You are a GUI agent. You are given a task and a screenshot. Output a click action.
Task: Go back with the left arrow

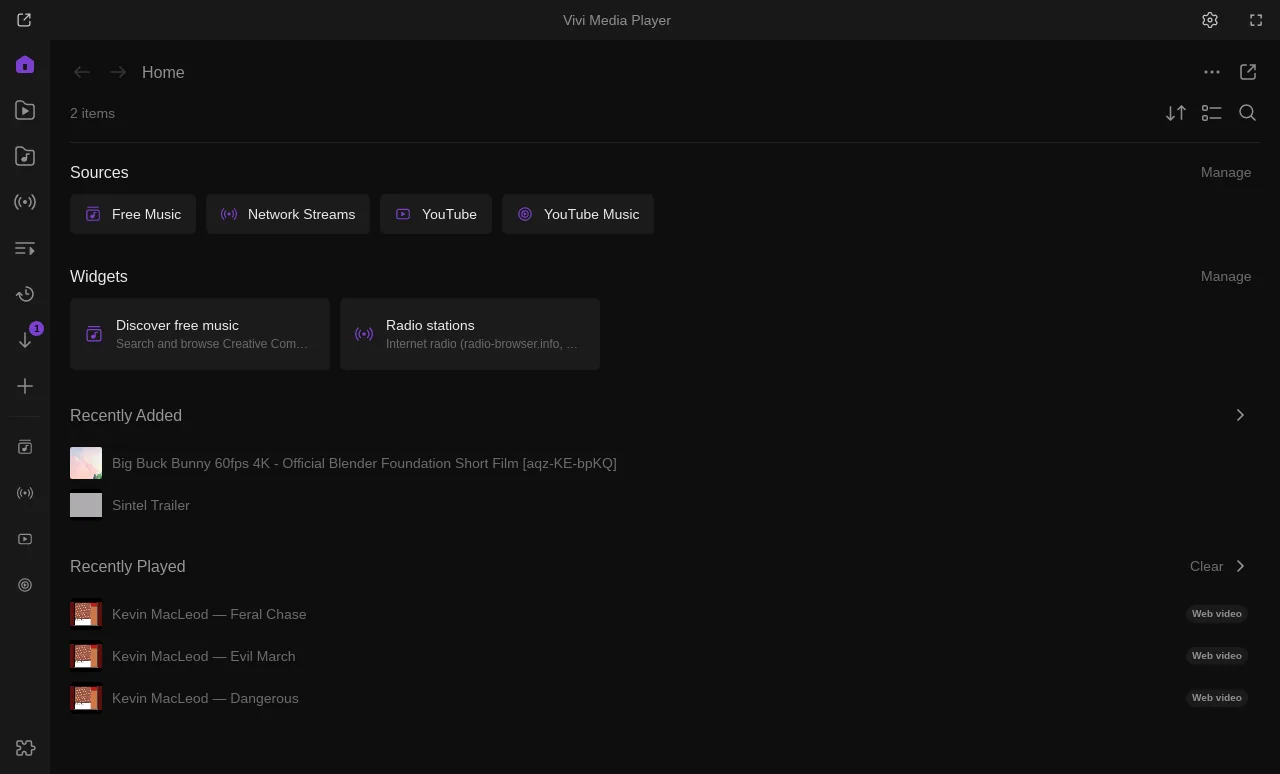click(x=82, y=72)
